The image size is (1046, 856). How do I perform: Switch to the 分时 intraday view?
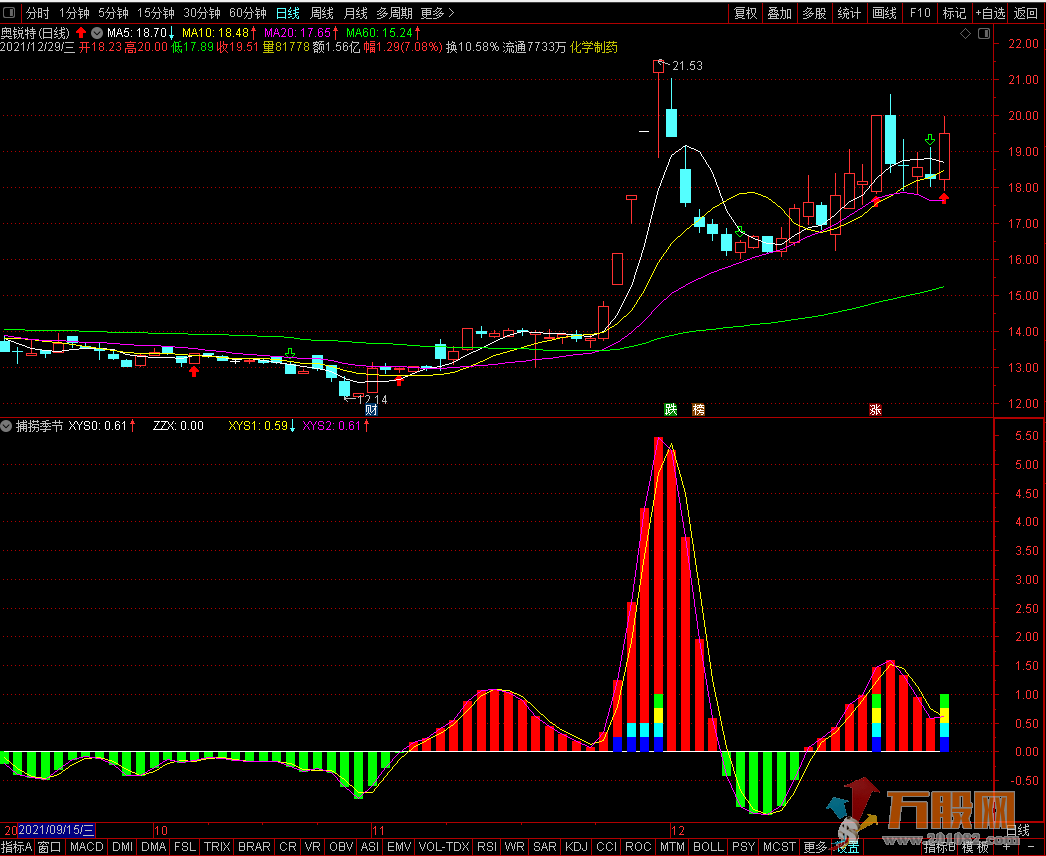[37, 13]
